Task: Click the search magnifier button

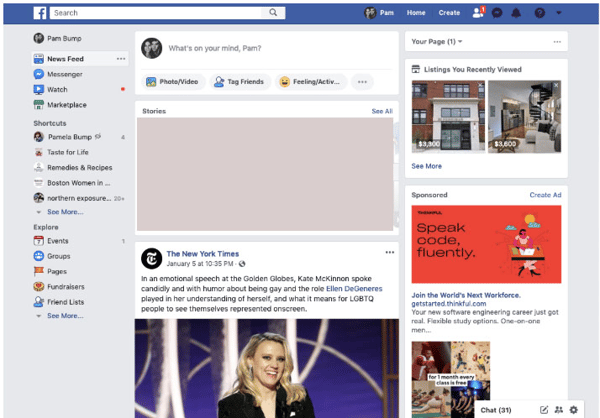Action: pyautogui.click(x=274, y=13)
